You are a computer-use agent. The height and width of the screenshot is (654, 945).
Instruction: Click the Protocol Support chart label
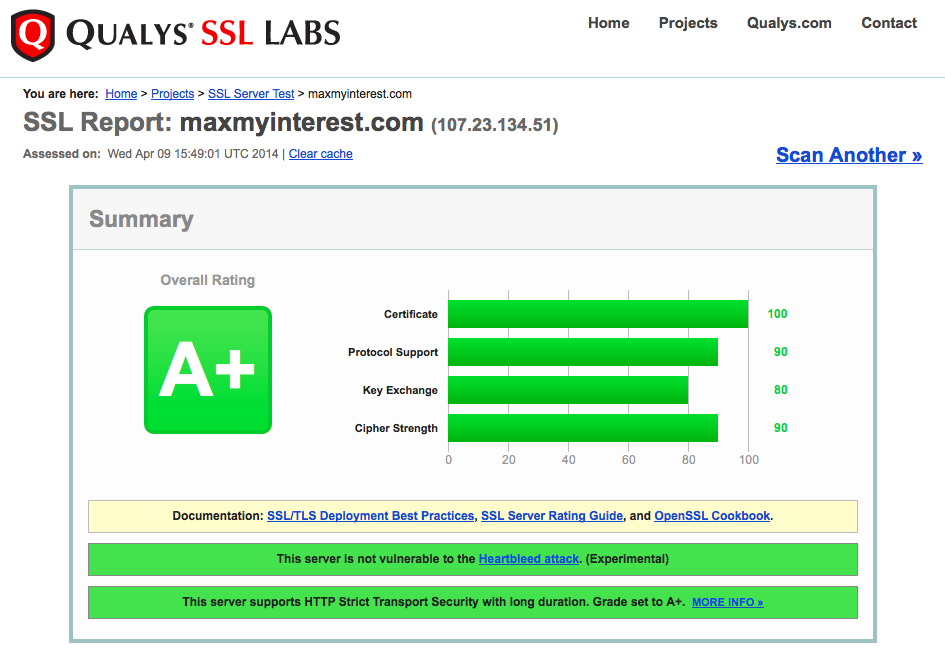click(x=393, y=352)
